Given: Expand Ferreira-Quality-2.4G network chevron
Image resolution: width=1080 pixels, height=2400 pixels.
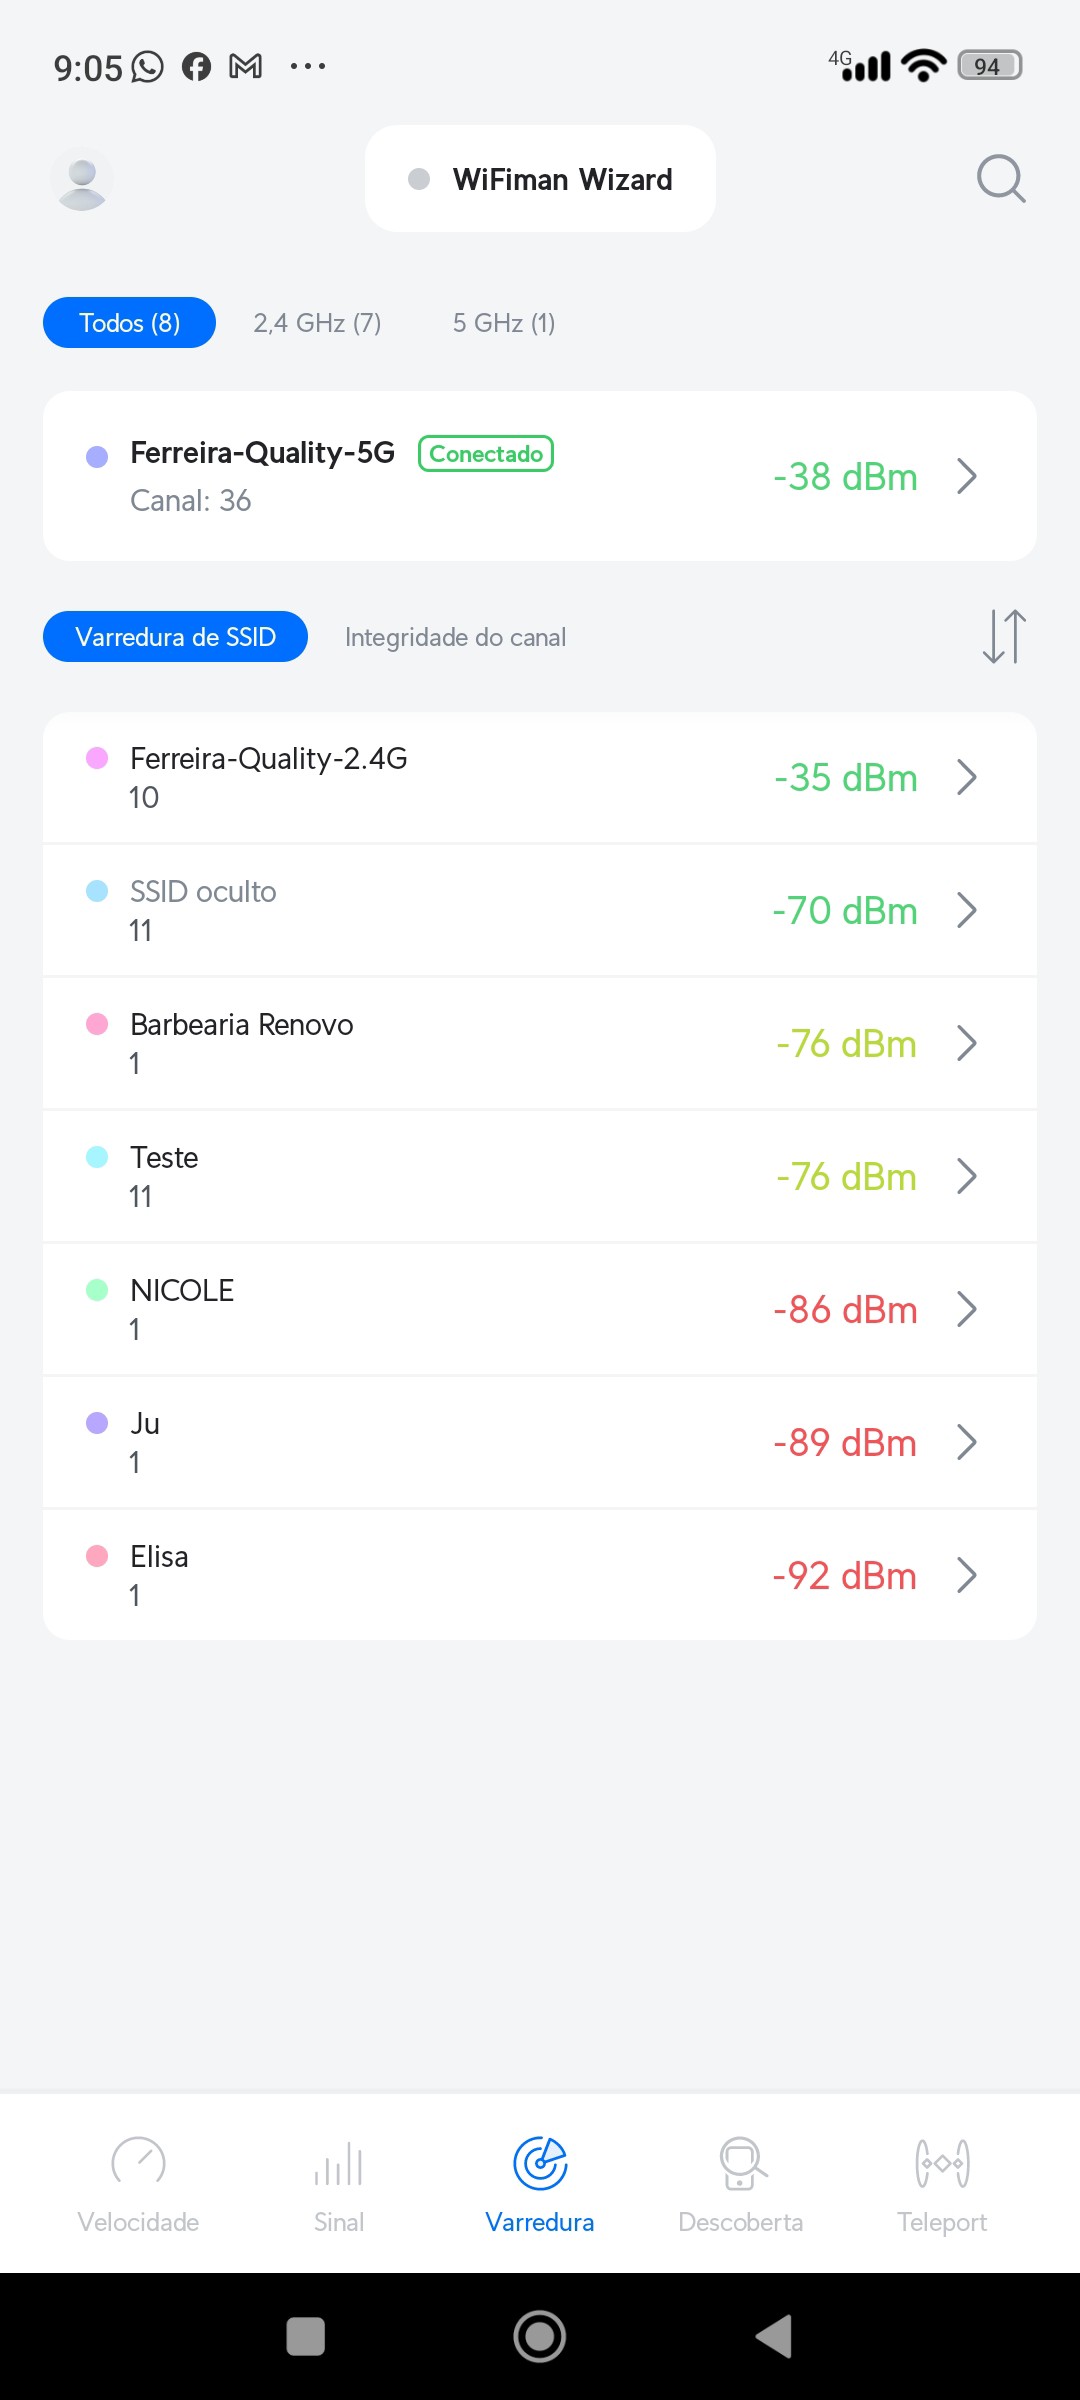Looking at the screenshot, I should (x=966, y=777).
